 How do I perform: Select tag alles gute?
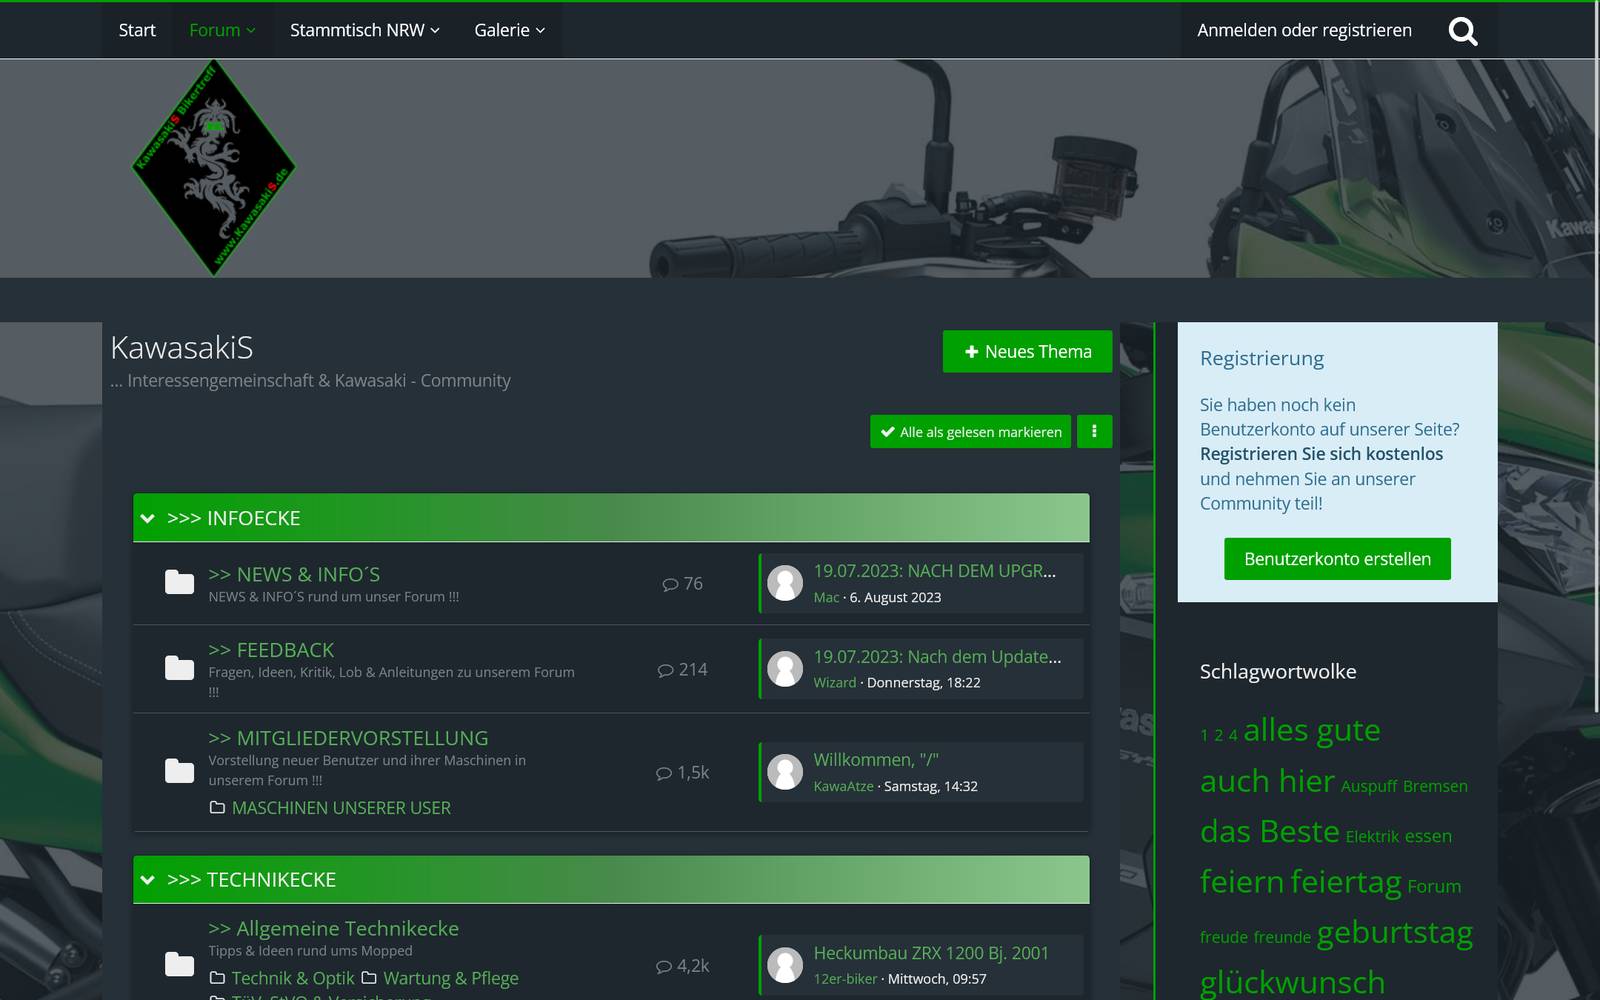(1312, 730)
